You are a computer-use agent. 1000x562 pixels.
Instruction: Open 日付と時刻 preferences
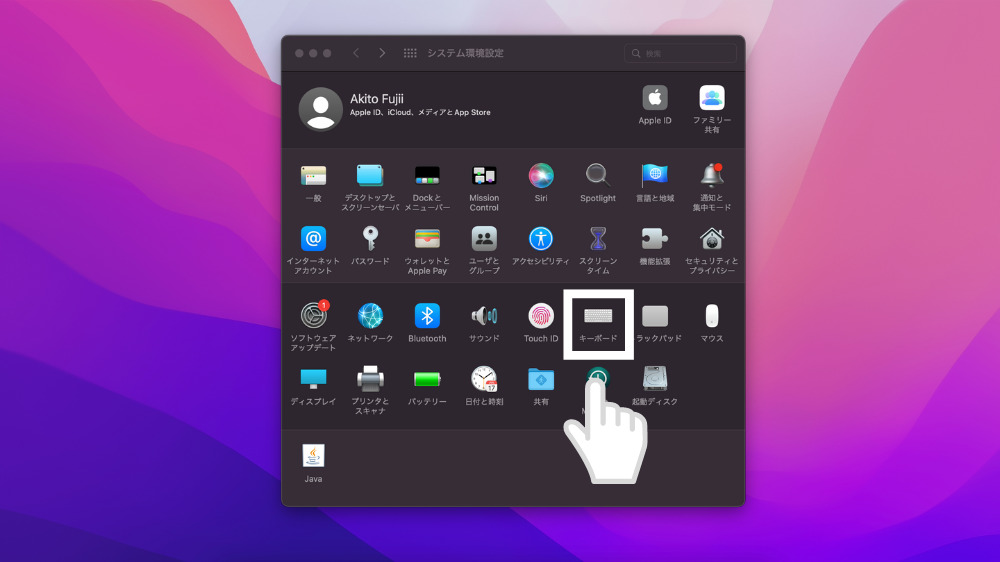(x=484, y=379)
